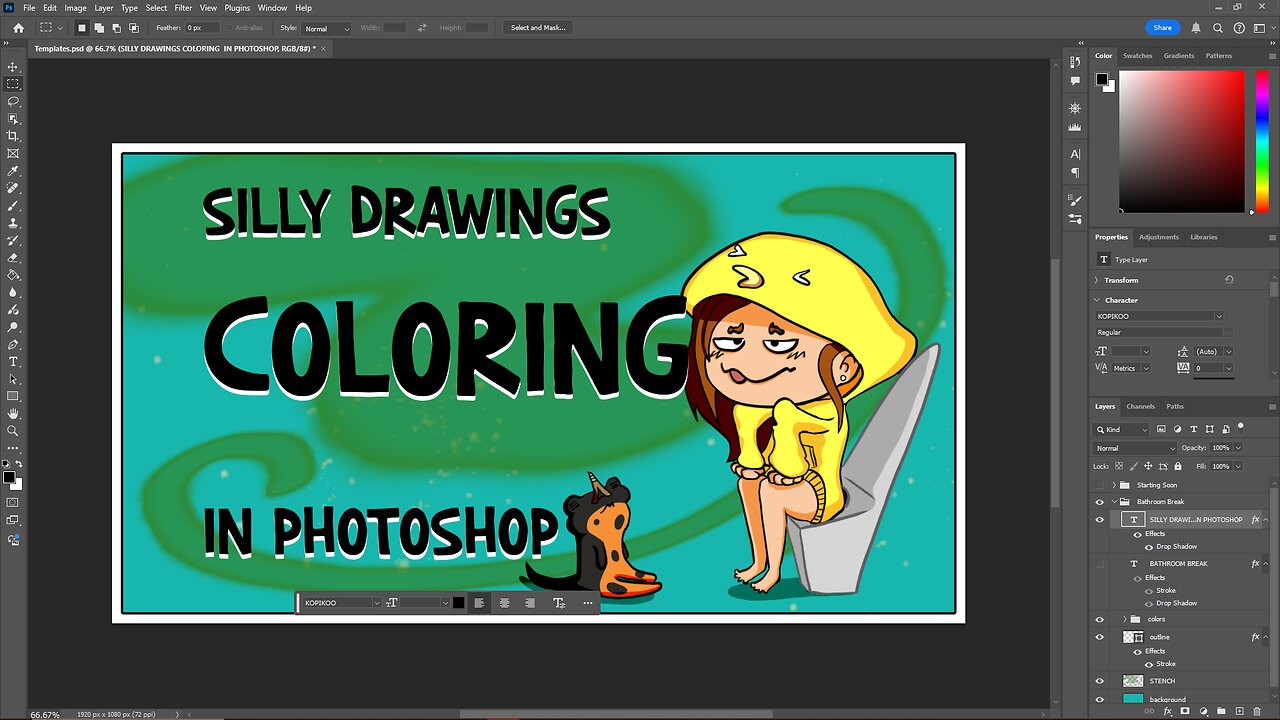The height and width of the screenshot is (720, 1280).
Task: Open the Kind filter dropdown
Action: tap(1121, 429)
